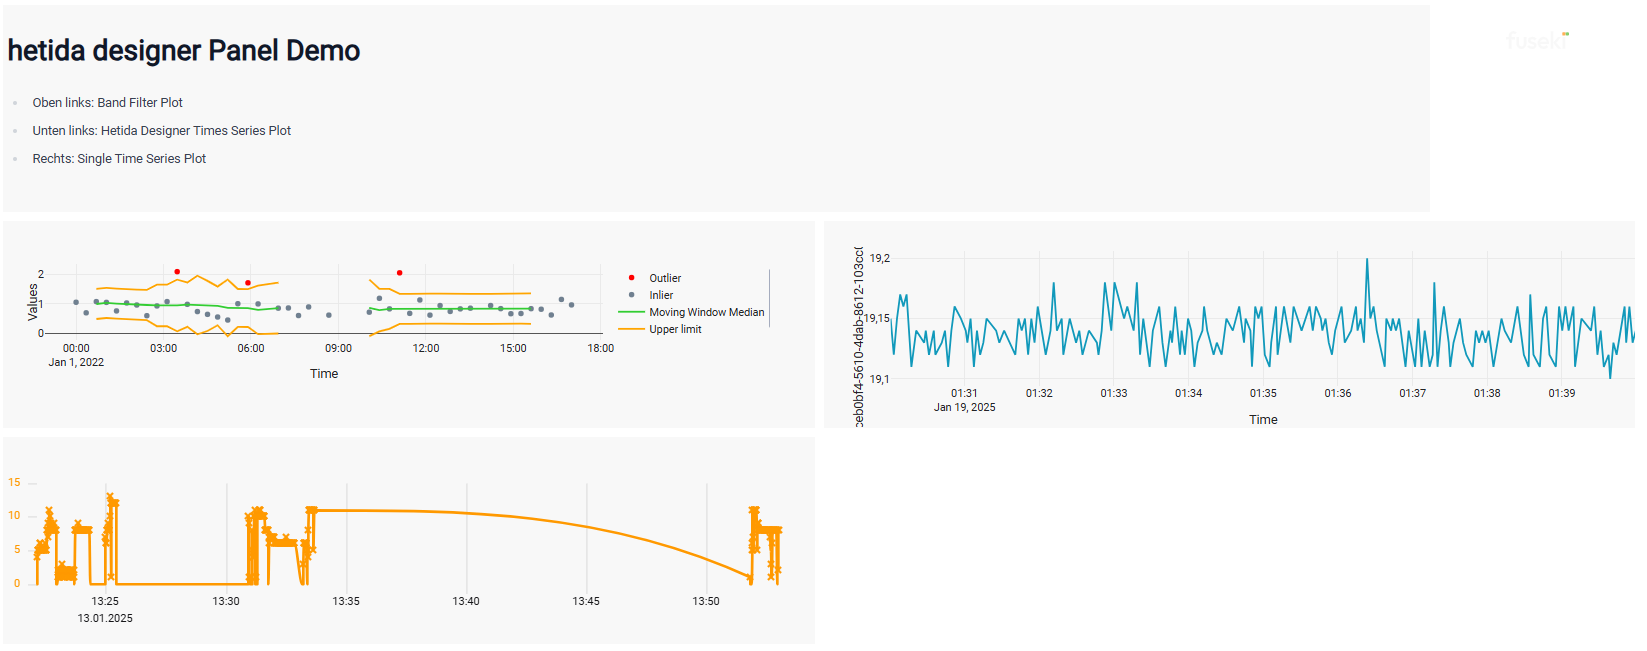Select 'Rechts: Single Time Series Plot' bullet
Viewport: 1647px width, 651px height.
click(x=119, y=159)
